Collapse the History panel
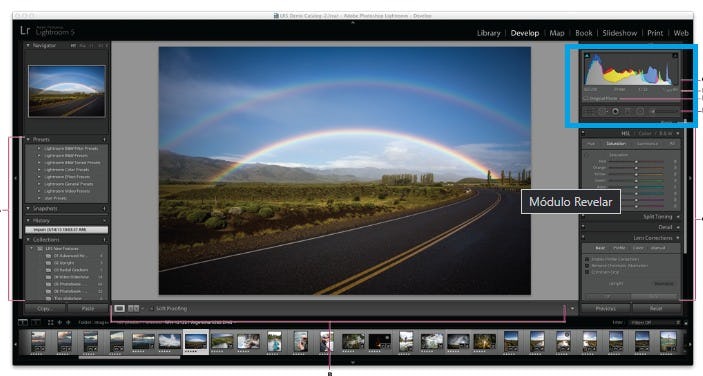Image resolution: width=703 pixels, height=376 pixels. tap(28, 220)
